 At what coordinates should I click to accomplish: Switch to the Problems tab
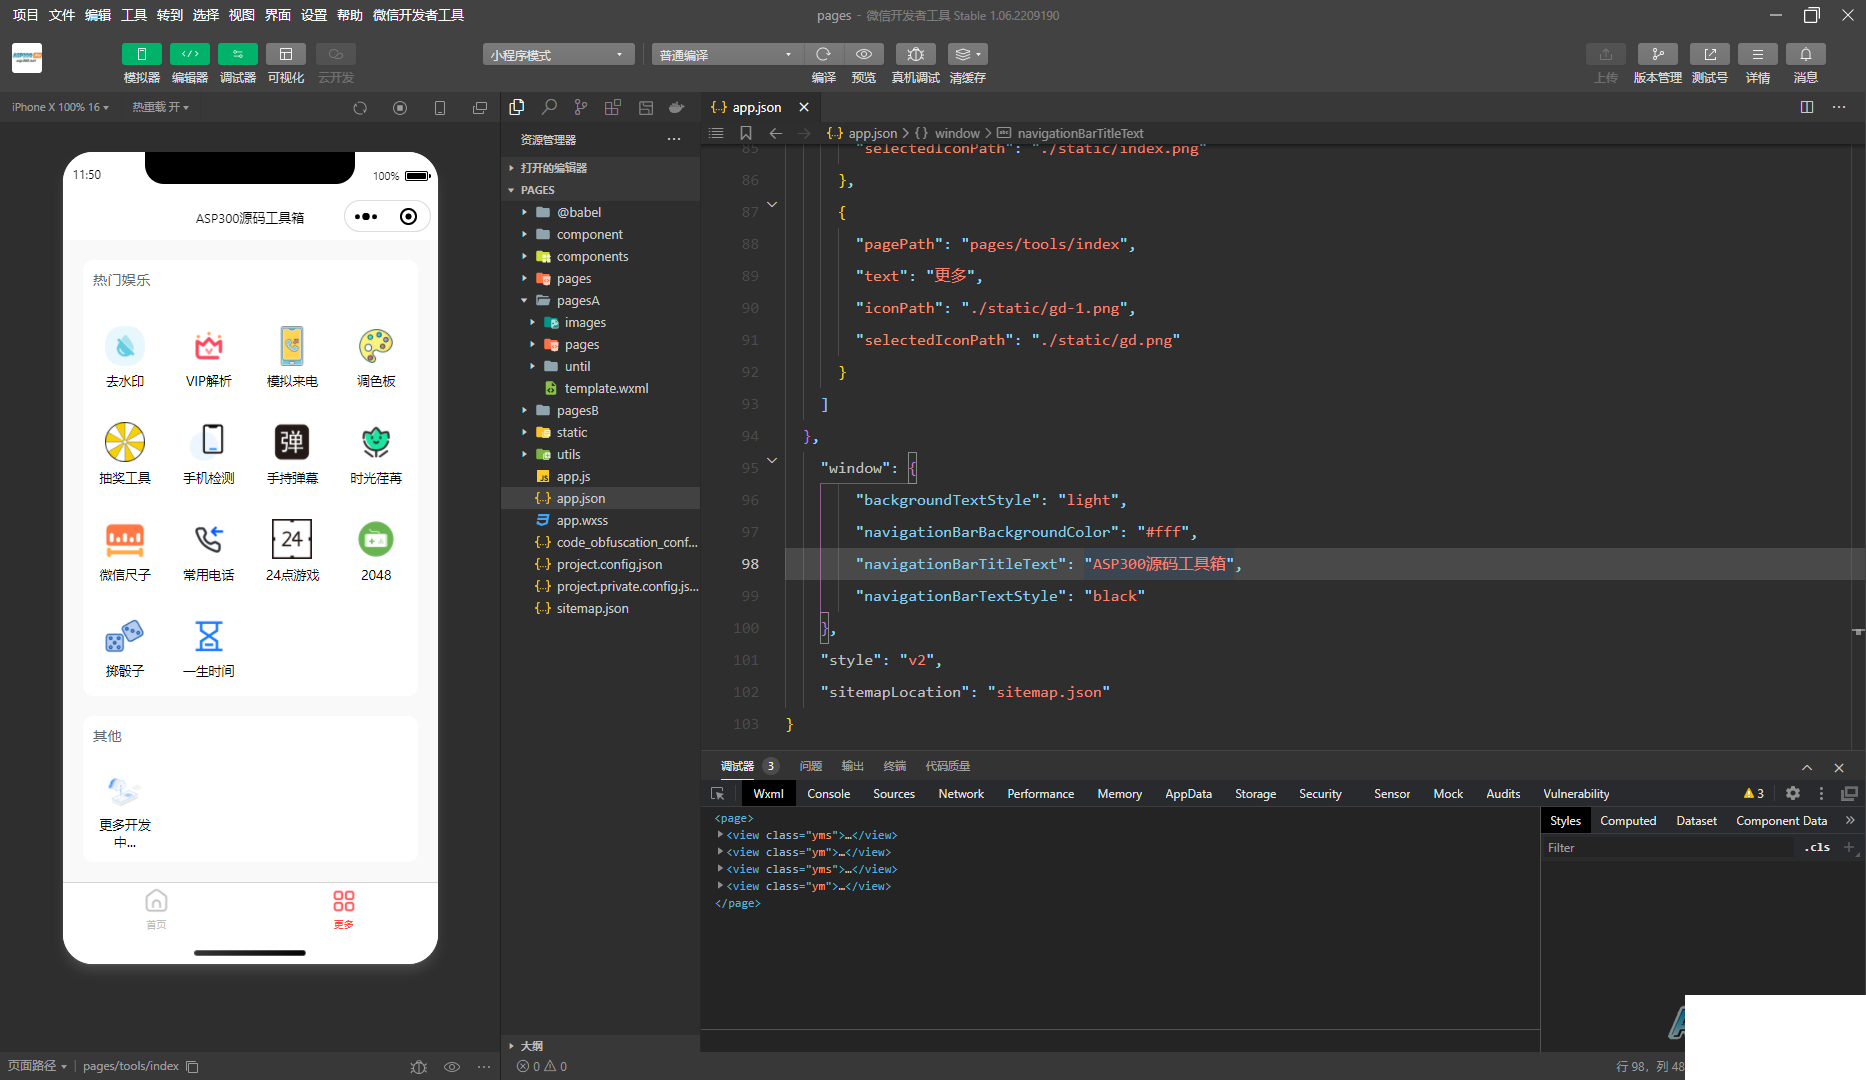click(811, 766)
